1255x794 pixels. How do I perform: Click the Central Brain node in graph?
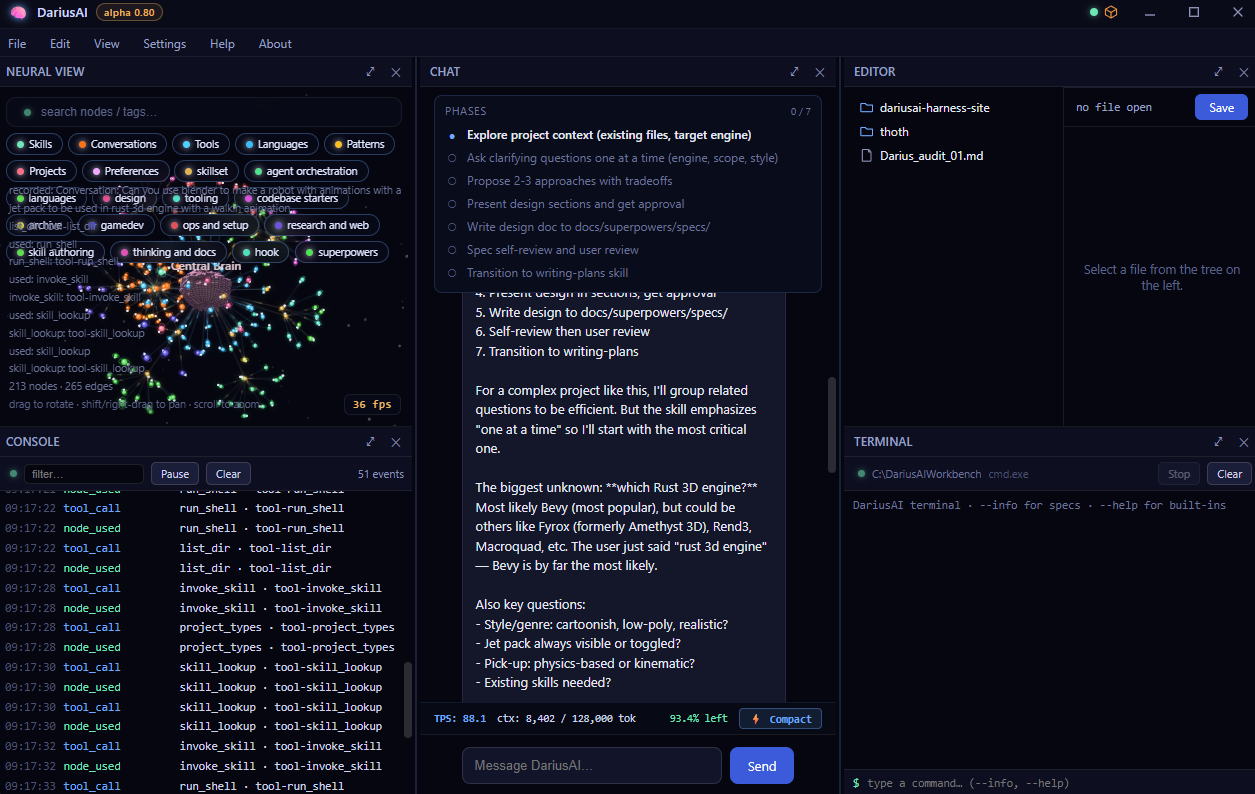pos(205,290)
